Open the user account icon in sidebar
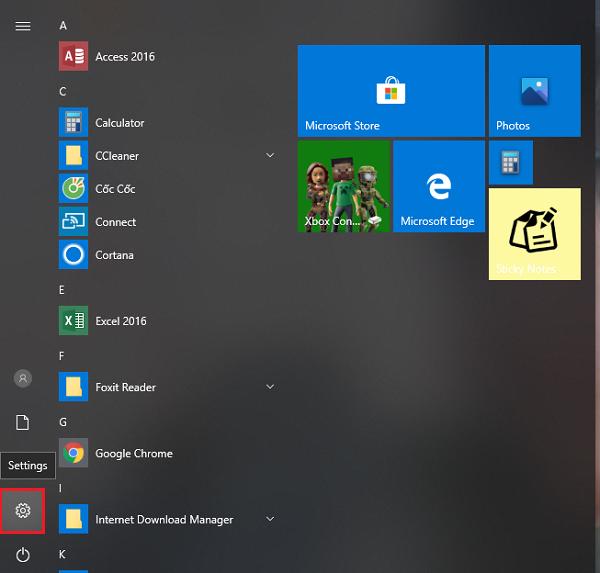Screen dimensions: 600x573 pos(23,379)
